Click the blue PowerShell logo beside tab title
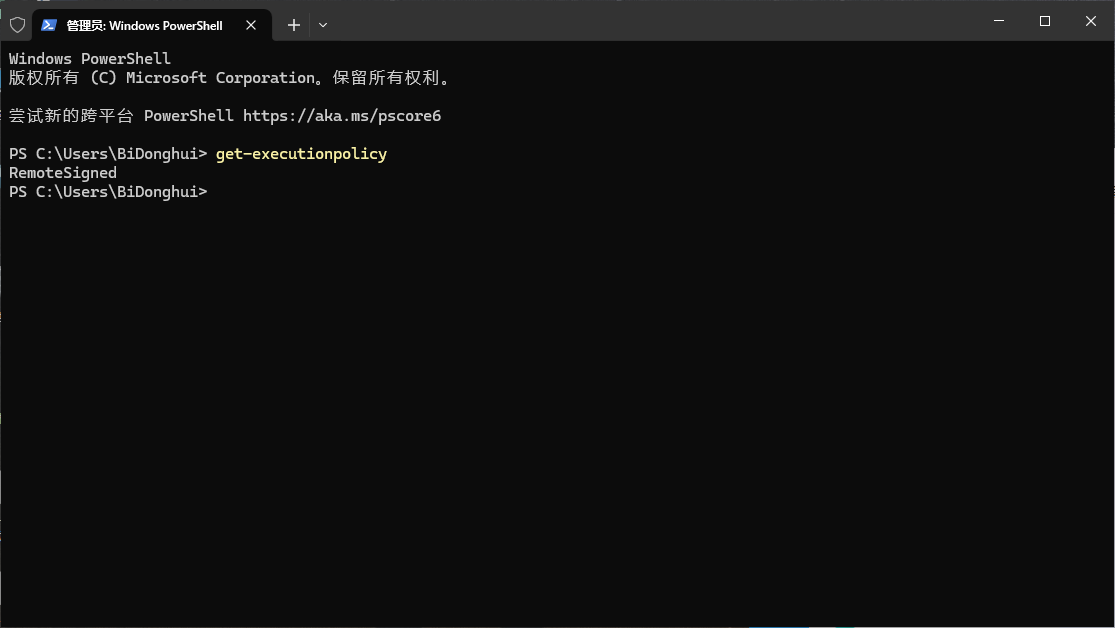 [x=50, y=25]
